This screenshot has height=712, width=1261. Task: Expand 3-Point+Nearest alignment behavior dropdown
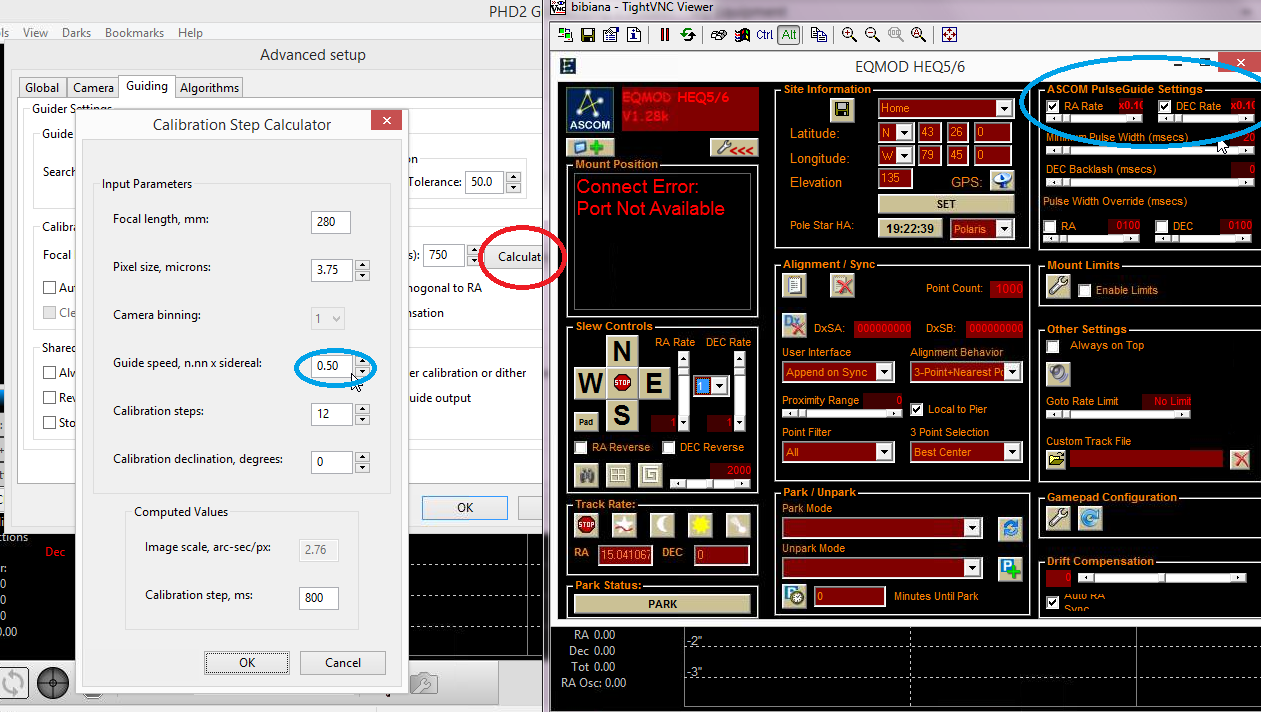[1012, 372]
